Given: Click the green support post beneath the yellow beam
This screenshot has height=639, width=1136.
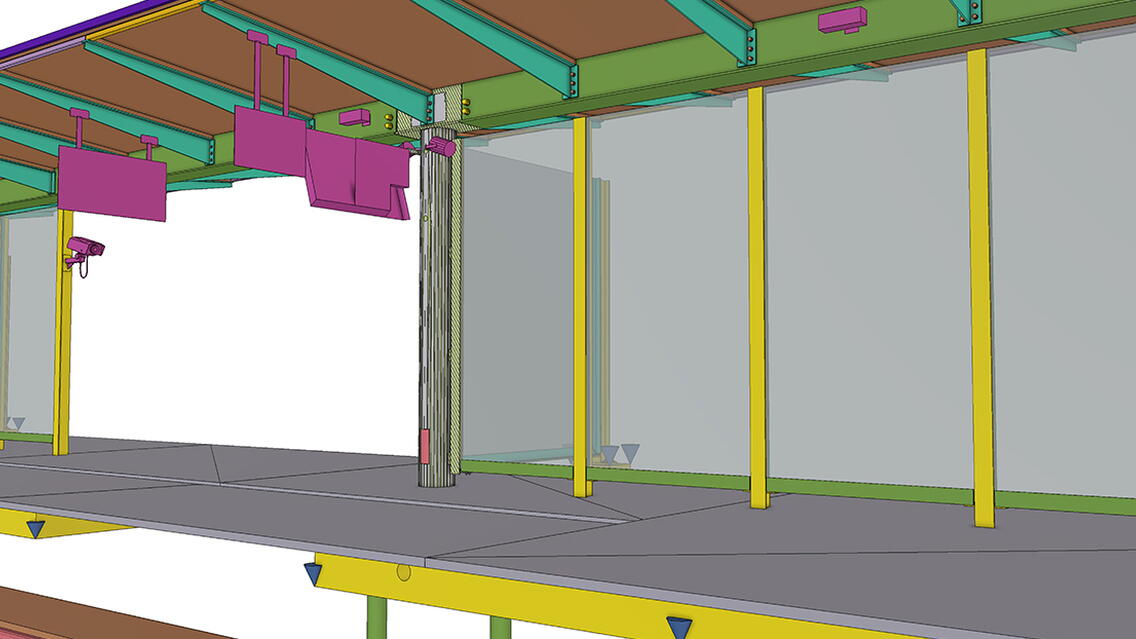Looking at the screenshot, I should point(377,618).
